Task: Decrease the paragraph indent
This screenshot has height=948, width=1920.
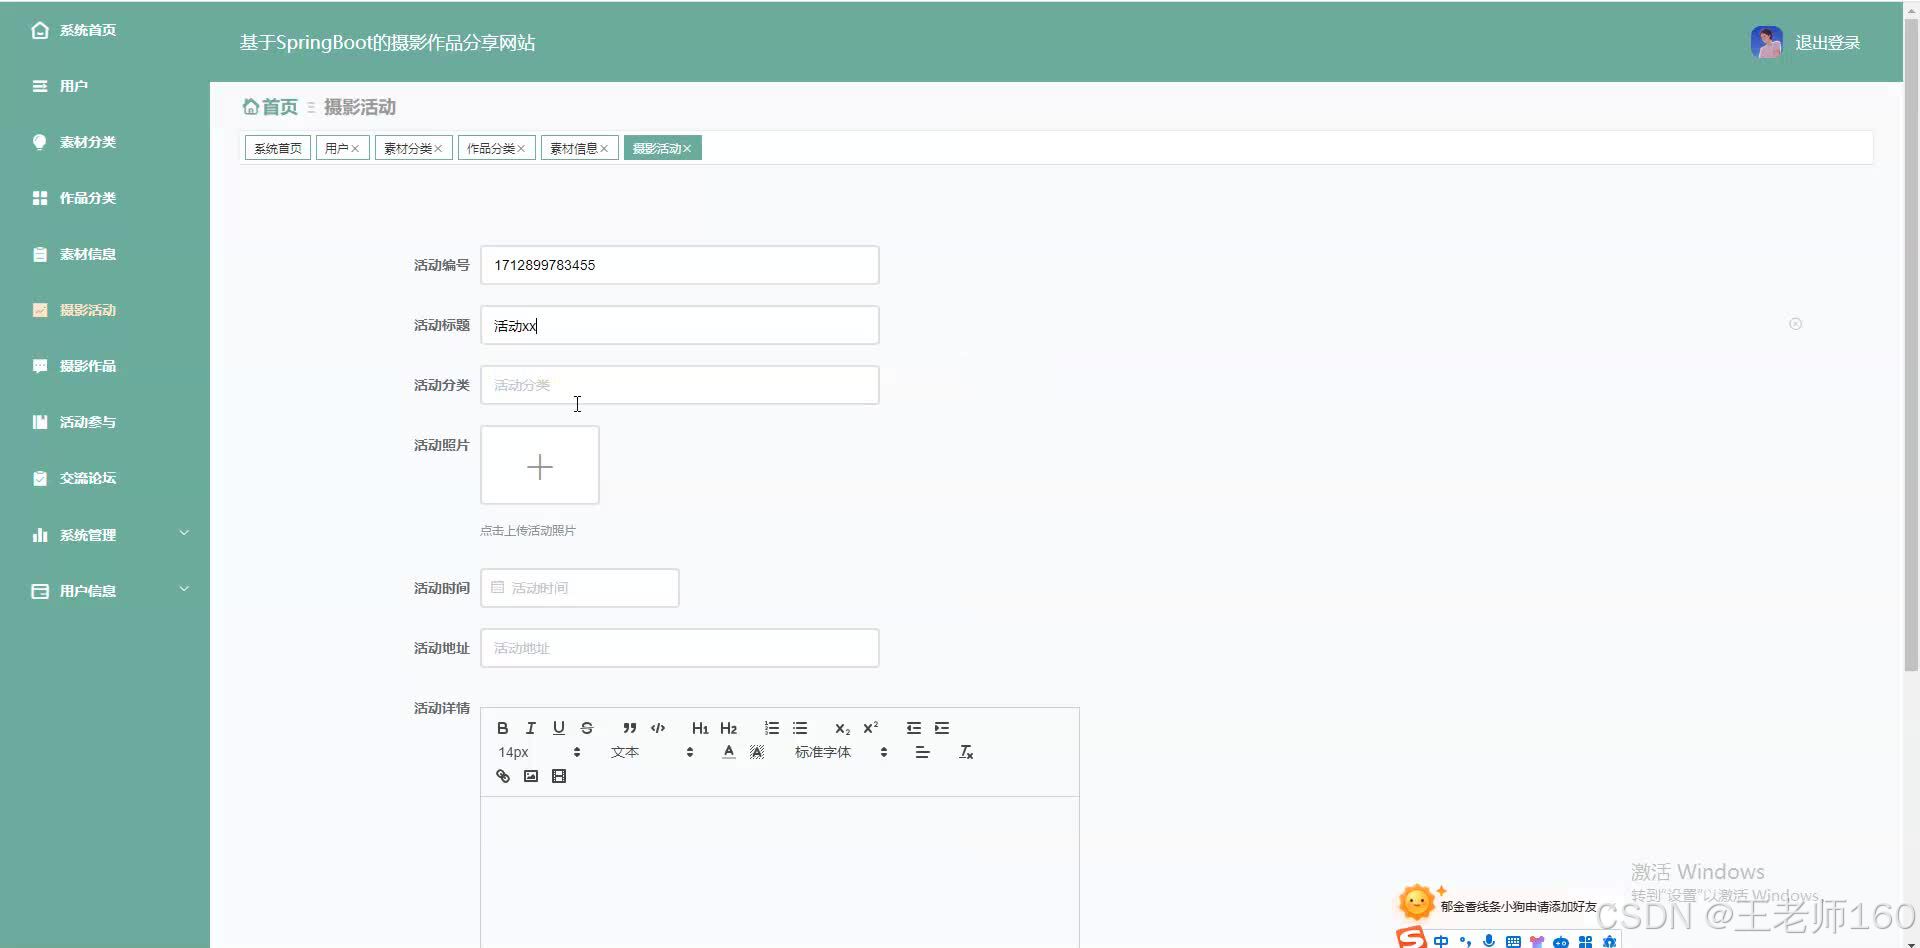Action: point(914,728)
